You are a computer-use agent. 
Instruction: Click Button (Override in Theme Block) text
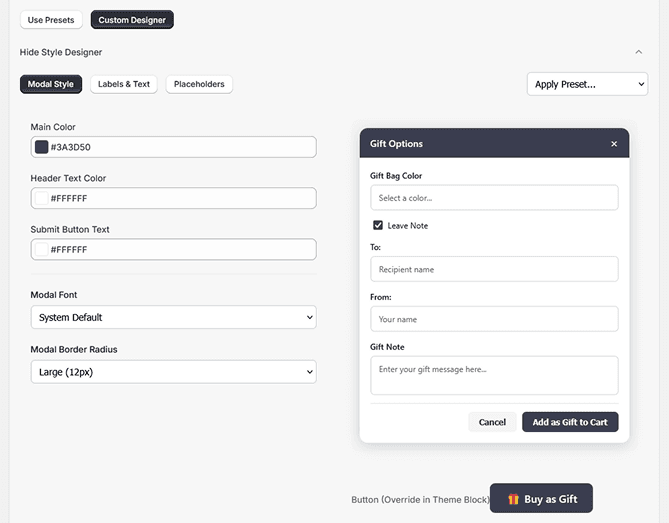point(420,500)
